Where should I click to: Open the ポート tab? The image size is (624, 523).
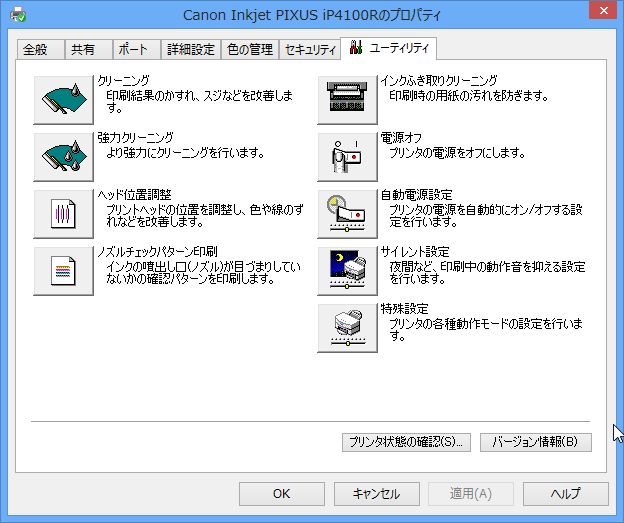point(136,50)
